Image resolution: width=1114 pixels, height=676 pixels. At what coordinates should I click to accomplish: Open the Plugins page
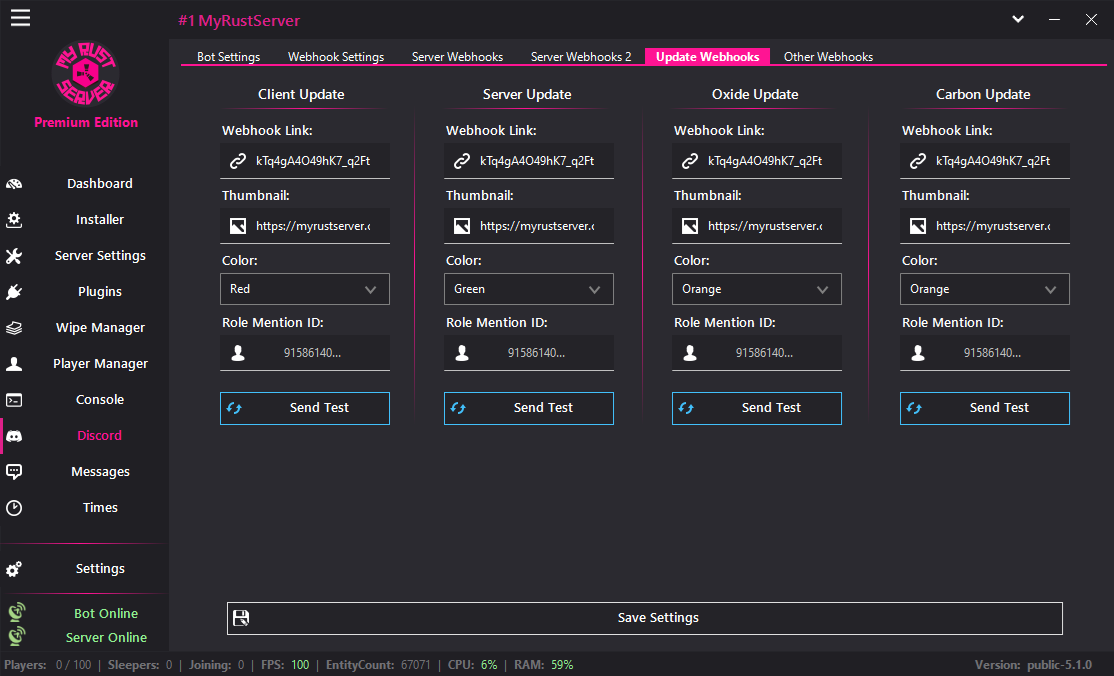pos(99,292)
